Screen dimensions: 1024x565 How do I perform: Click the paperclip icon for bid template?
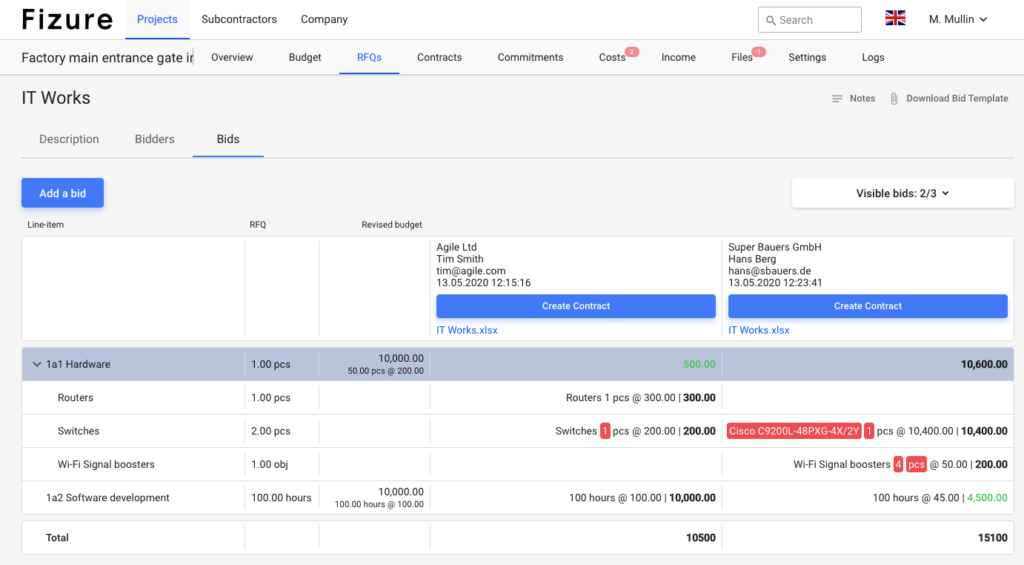tap(893, 99)
